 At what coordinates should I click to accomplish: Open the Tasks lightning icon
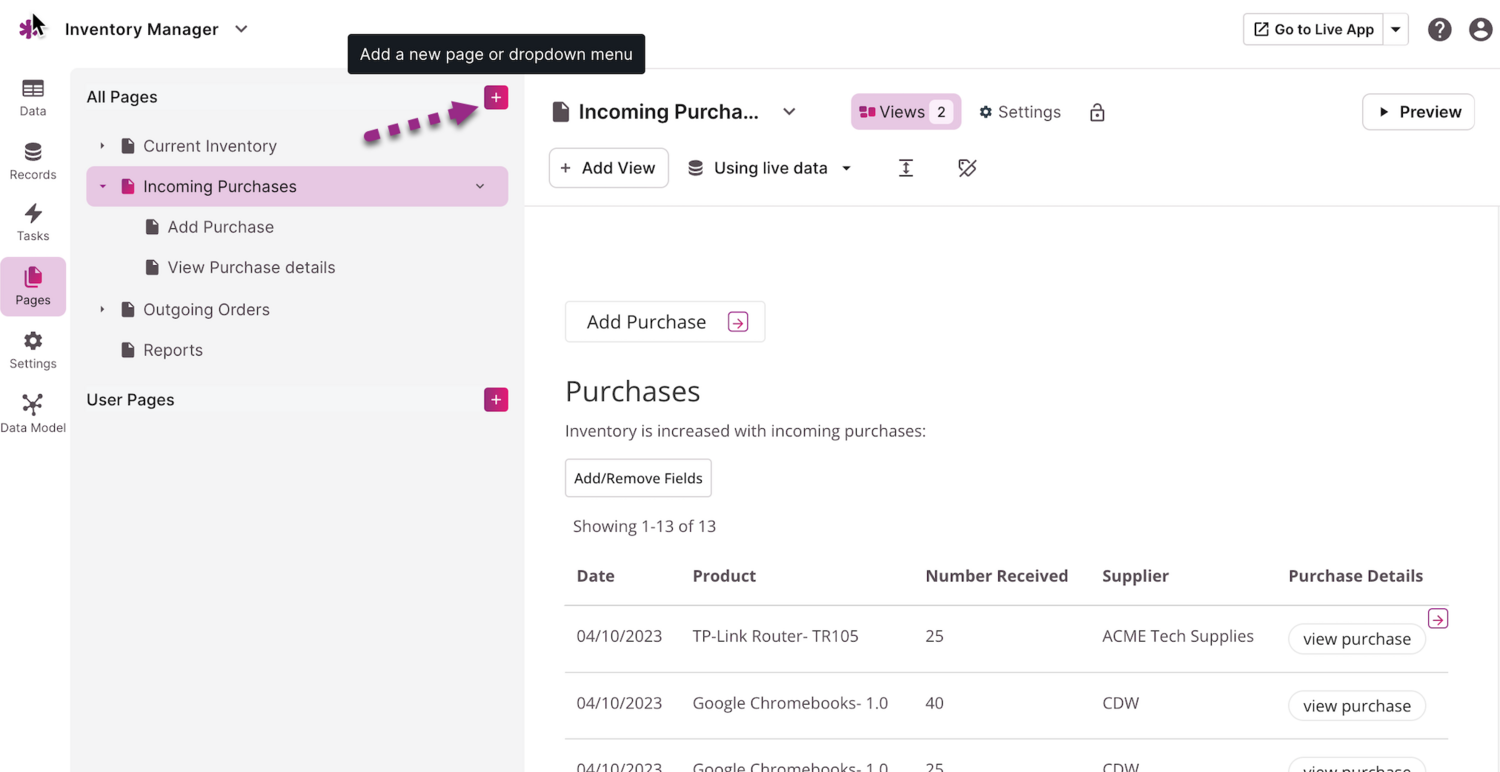[33, 222]
